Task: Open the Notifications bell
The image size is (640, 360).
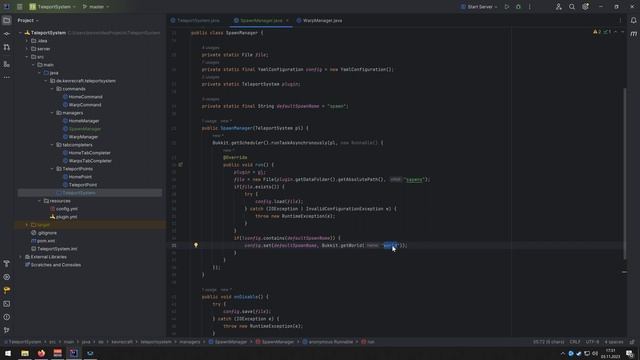Action: (633, 20)
